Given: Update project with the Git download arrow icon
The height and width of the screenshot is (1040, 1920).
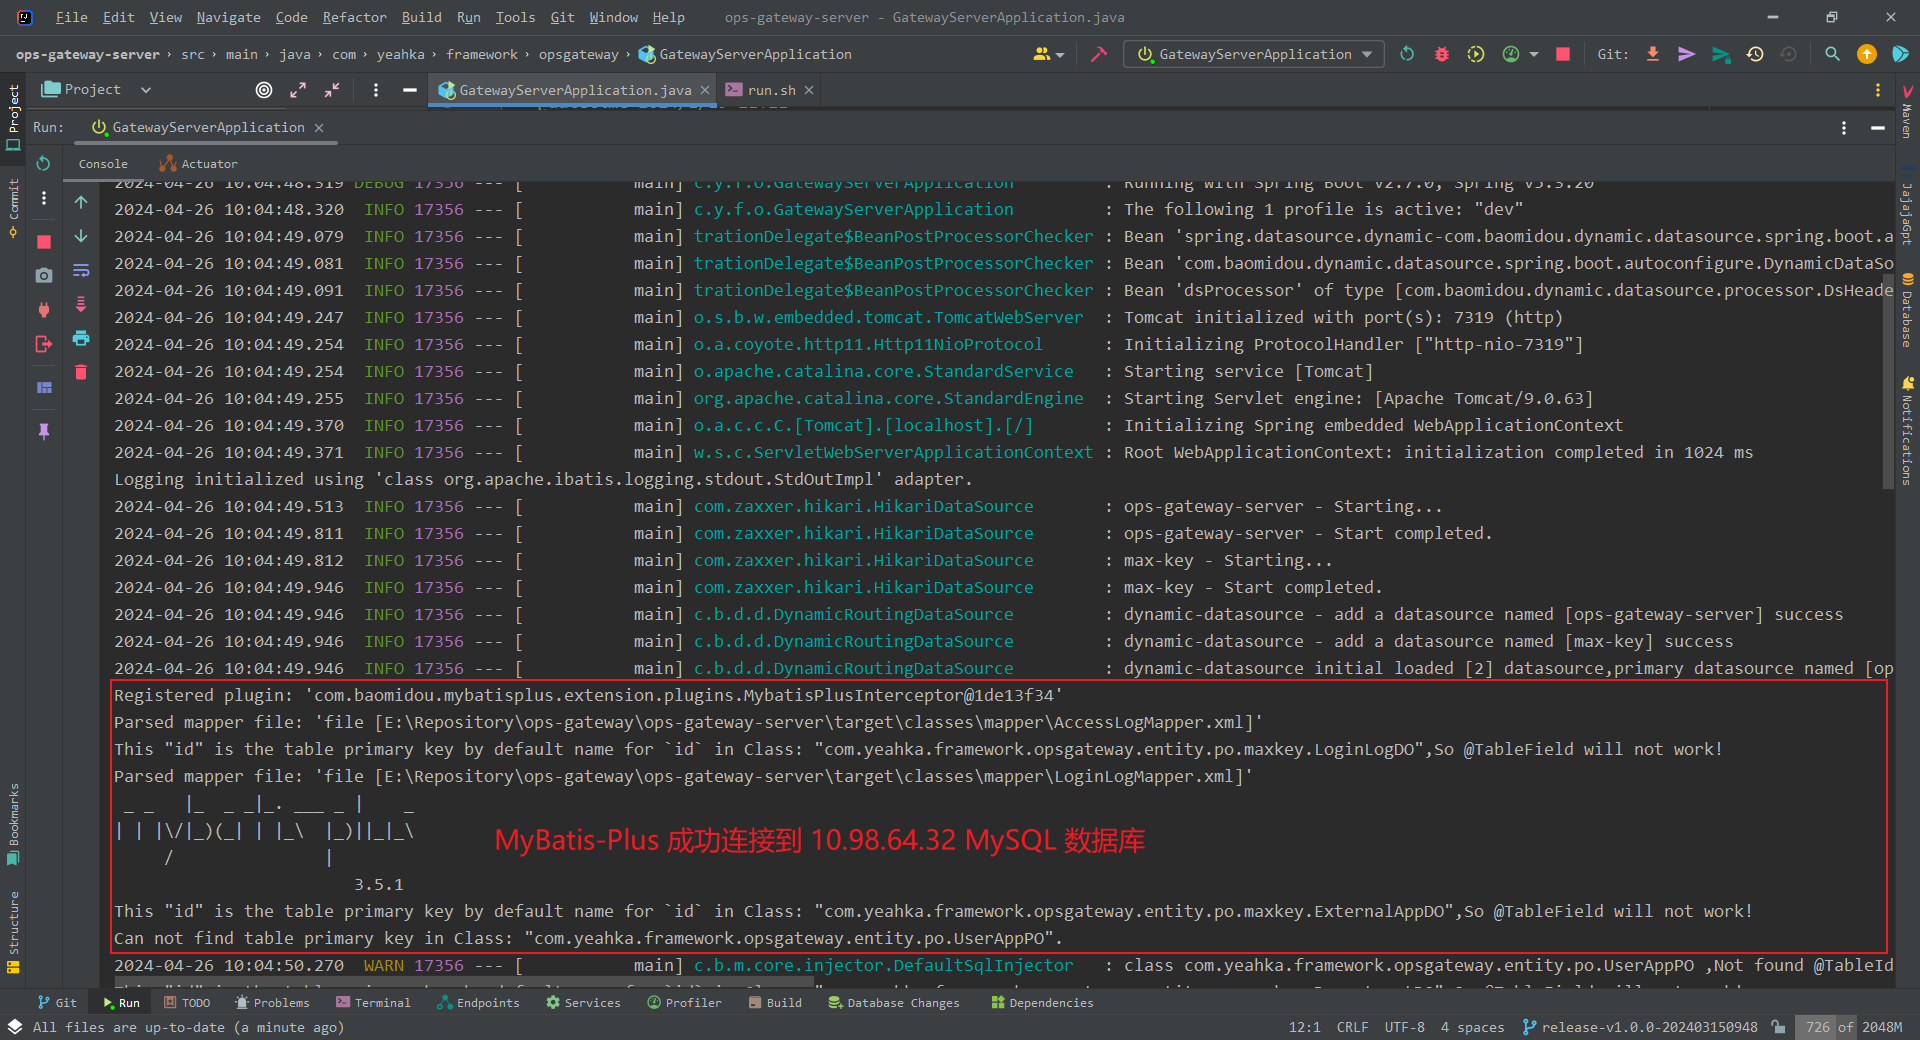Looking at the screenshot, I should pyautogui.click(x=1654, y=54).
